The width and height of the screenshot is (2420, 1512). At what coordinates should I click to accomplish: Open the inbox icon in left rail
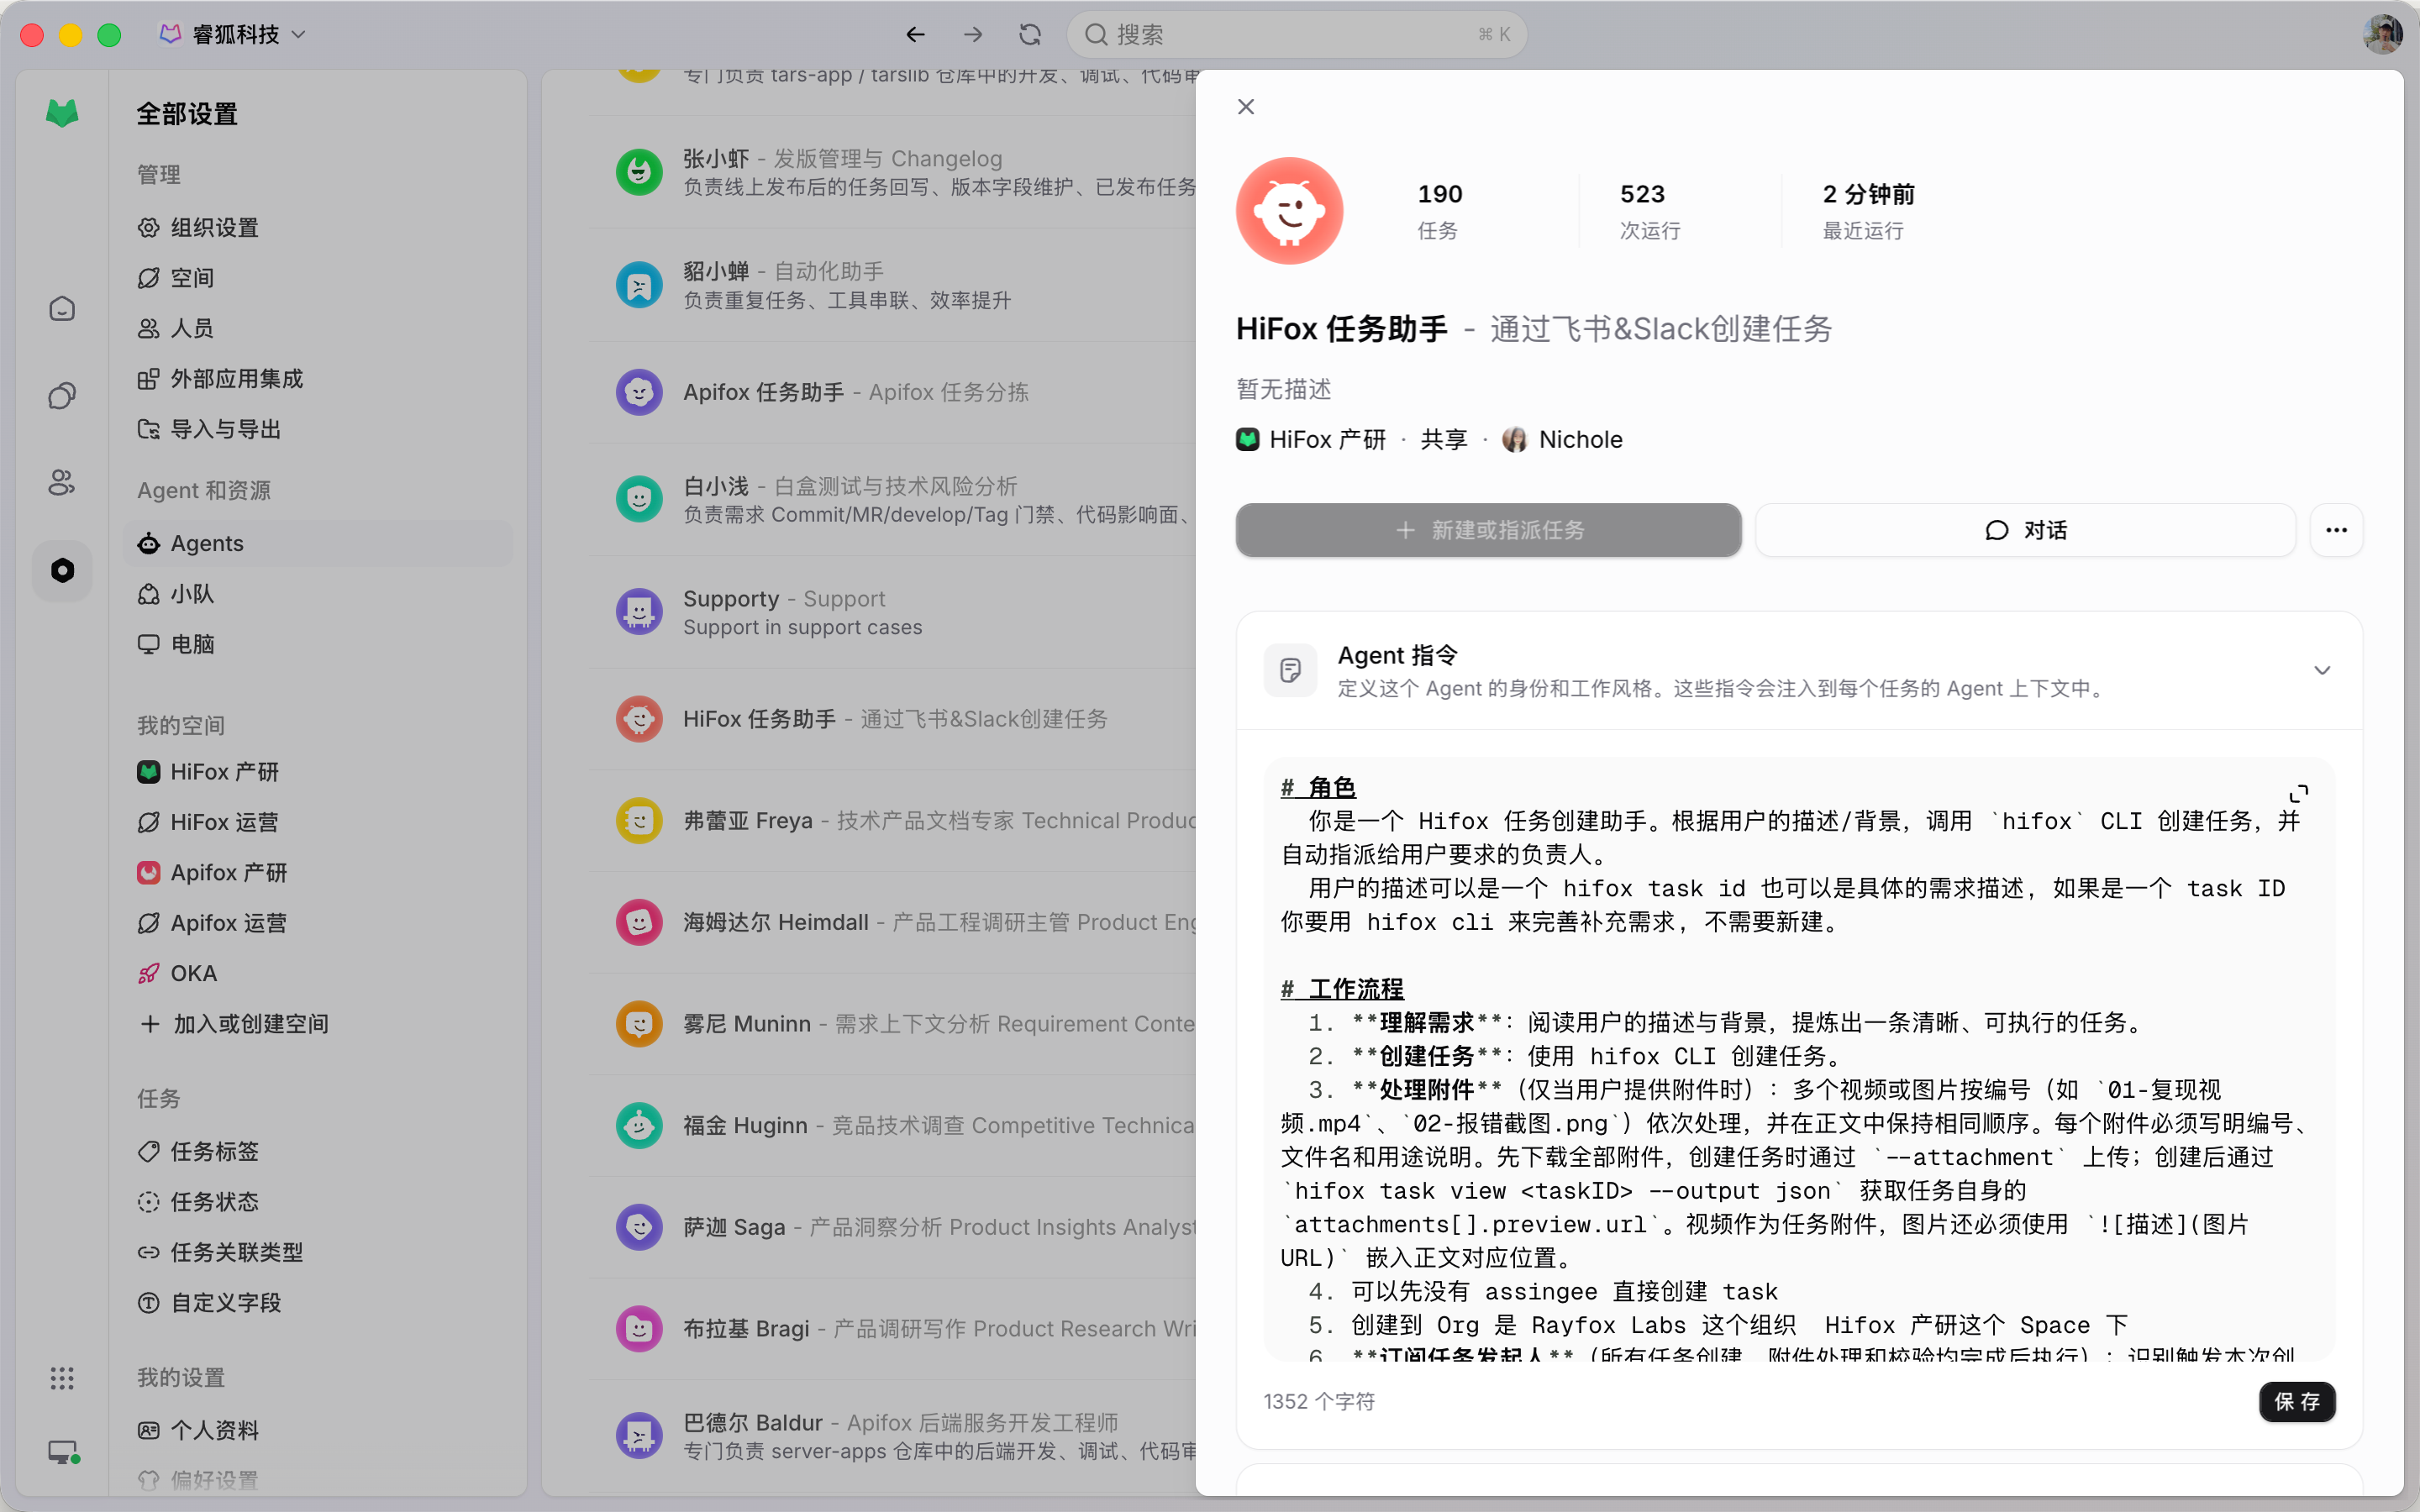(x=62, y=309)
